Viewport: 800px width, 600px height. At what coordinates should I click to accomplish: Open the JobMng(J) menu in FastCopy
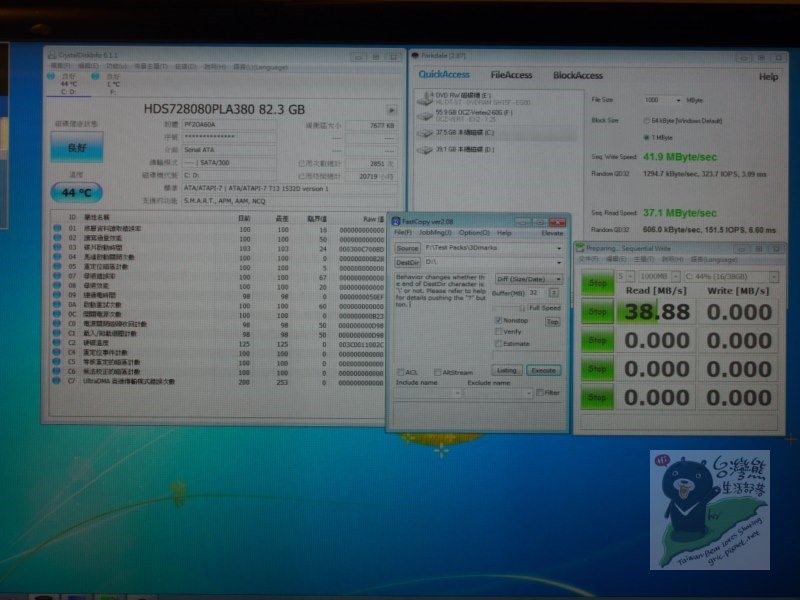[x=435, y=233]
